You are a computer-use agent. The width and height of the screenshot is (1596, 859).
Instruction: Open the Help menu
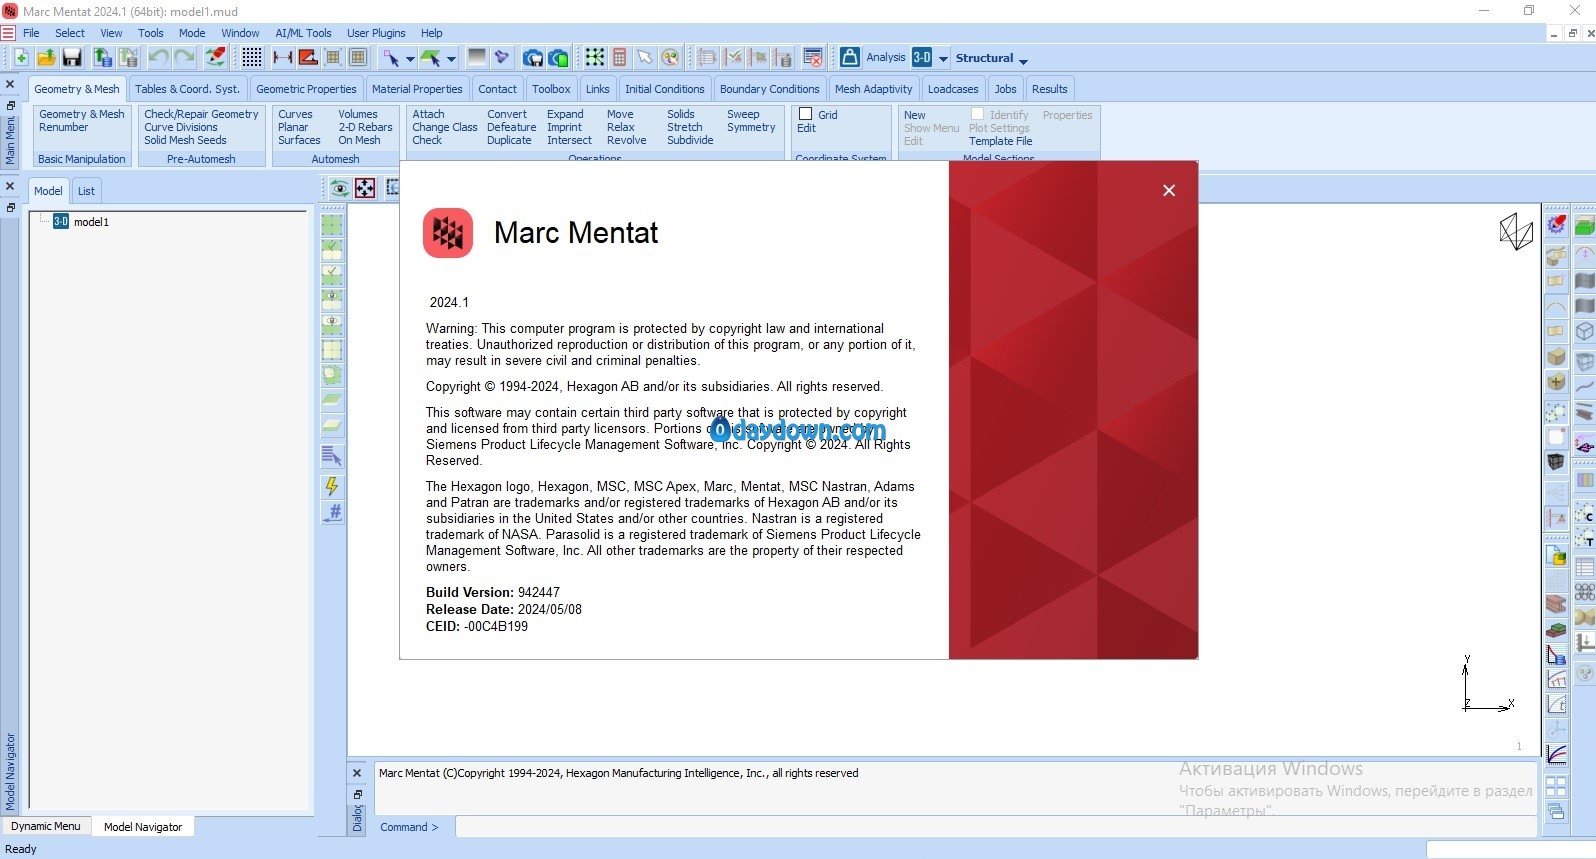click(431, 33)
